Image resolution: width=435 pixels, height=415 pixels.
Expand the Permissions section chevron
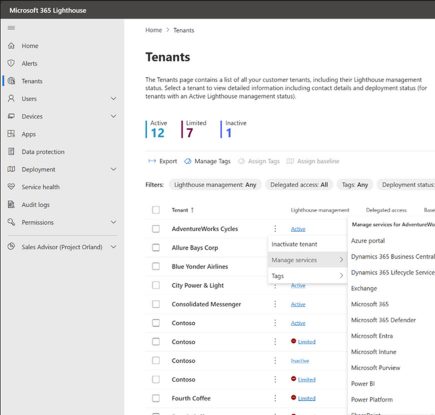(113, 222)
